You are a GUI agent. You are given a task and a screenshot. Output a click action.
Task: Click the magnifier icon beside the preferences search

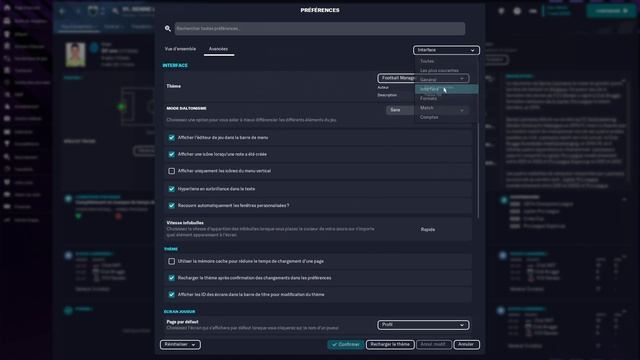pyautogui.click(x=168, y=29)
